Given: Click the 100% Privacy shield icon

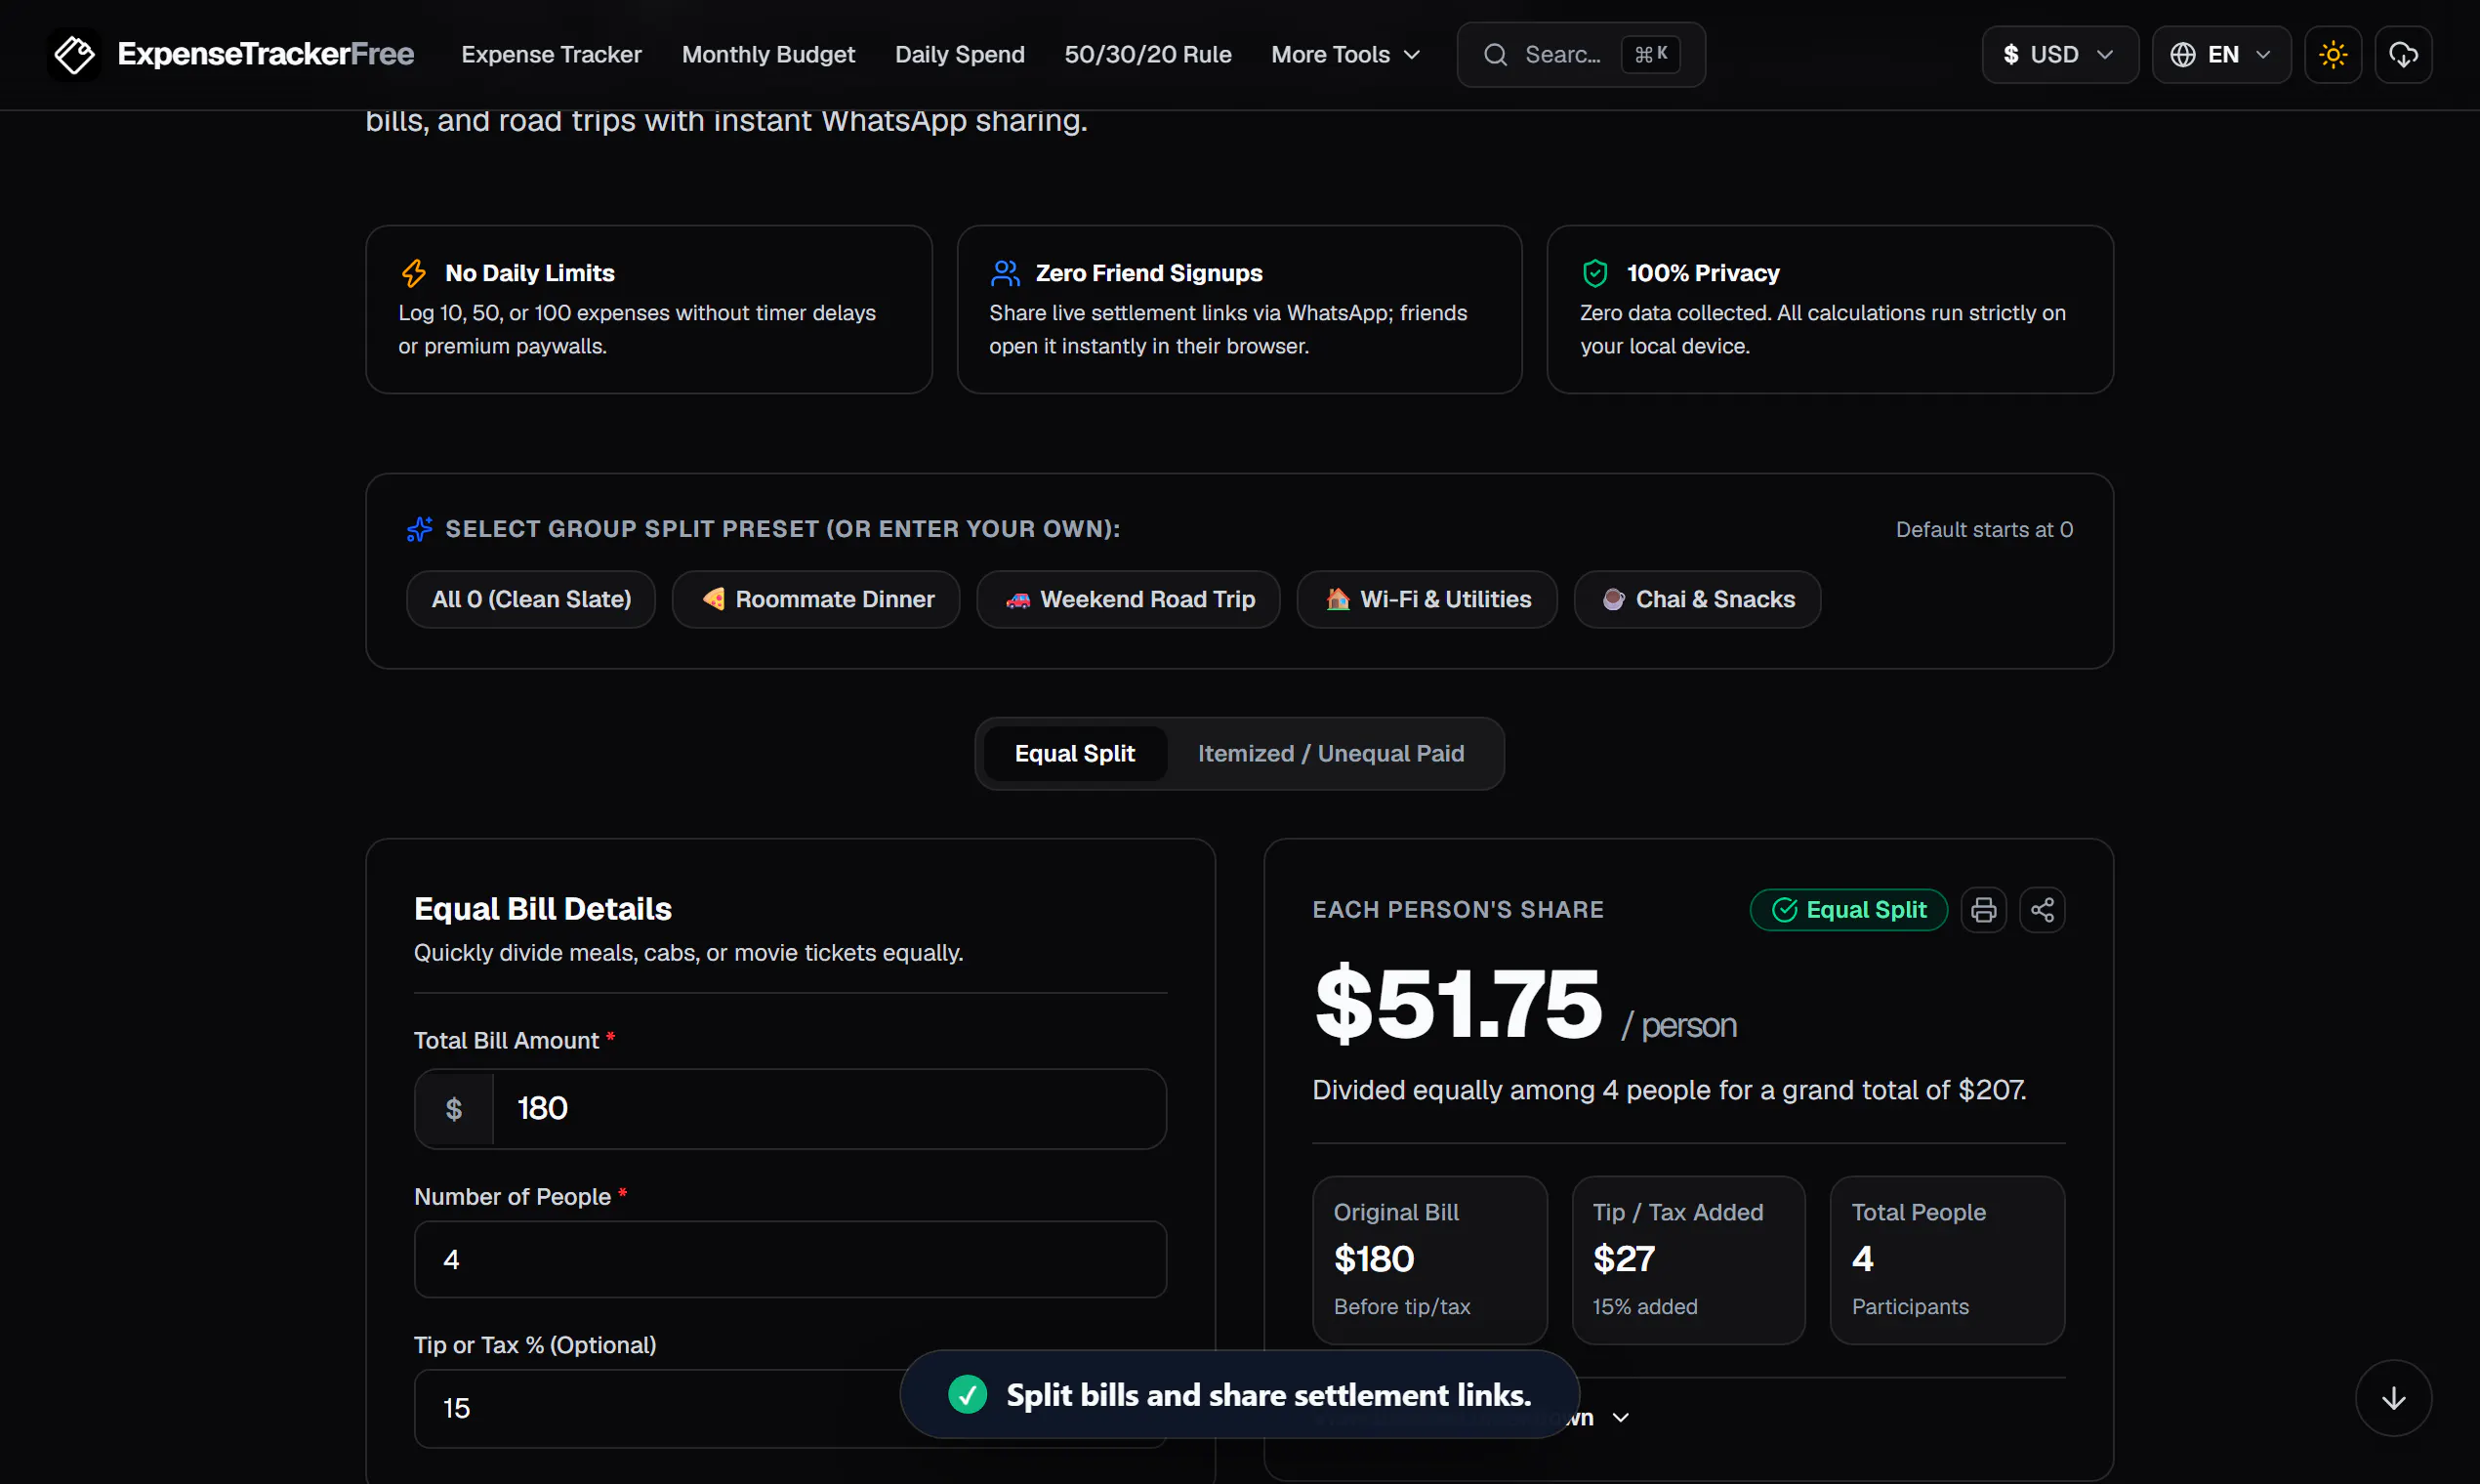Looking at the screenshot, I should pos(1594,272).
